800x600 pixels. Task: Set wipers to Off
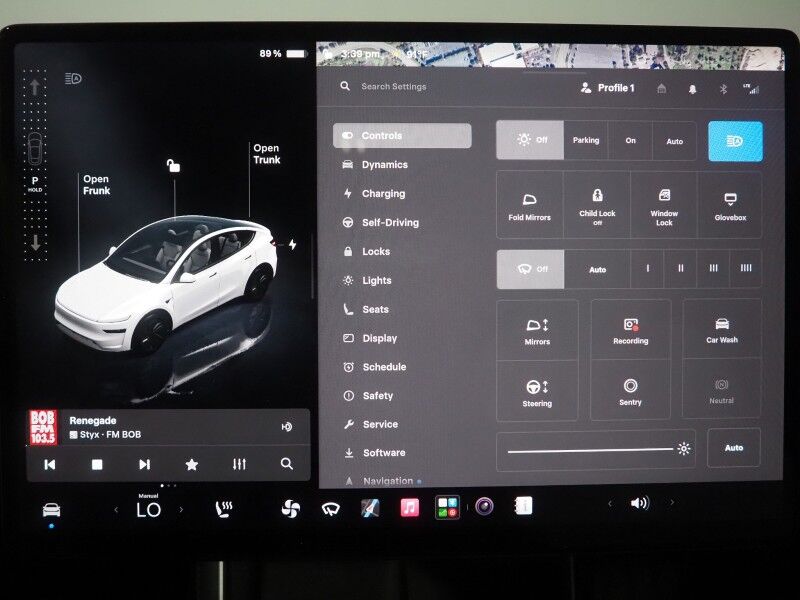[531, 269]
